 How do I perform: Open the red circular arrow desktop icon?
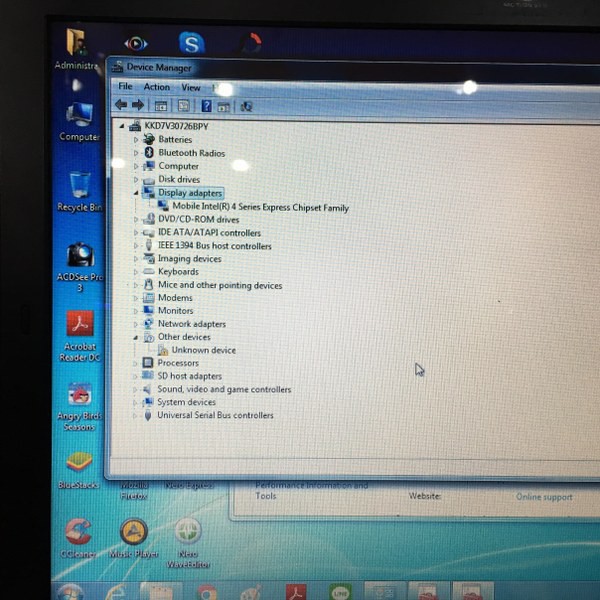[x=252, y=43]
